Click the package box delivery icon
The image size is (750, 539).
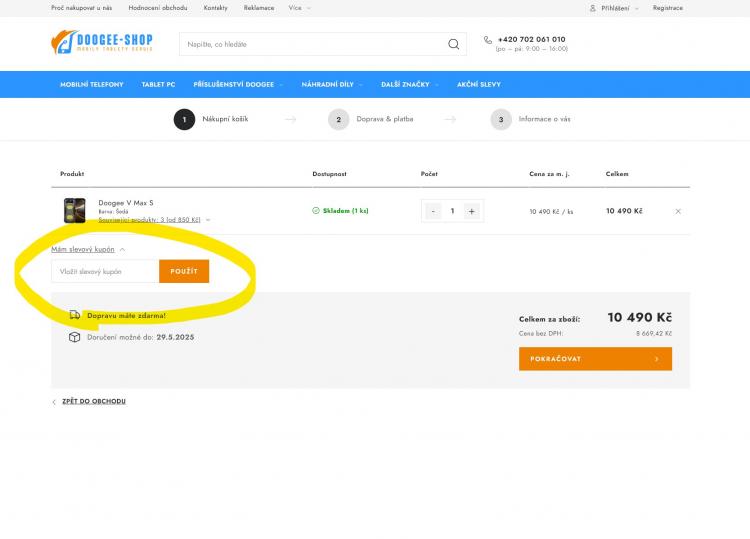[75, 337]
